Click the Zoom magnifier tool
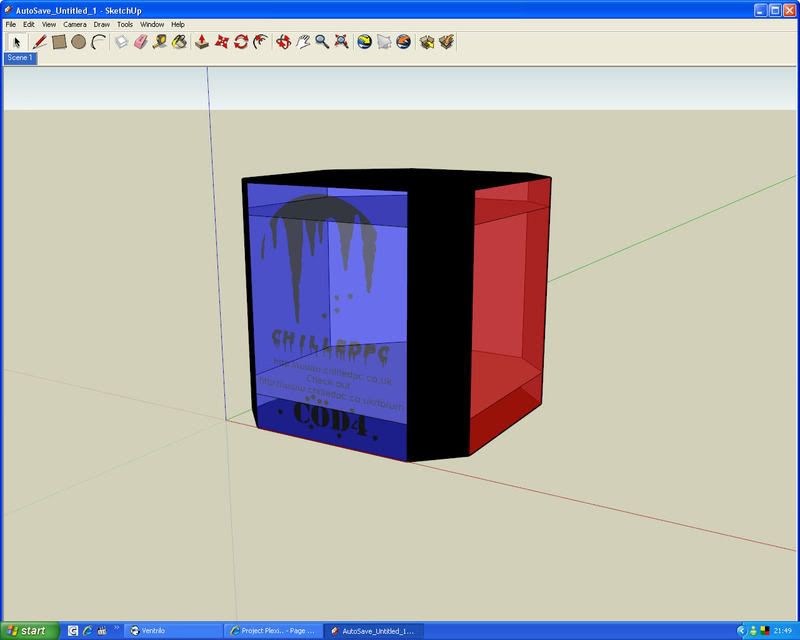Viewport: 800px width, 640px height. pyautogui.click(x=322, y=42)
